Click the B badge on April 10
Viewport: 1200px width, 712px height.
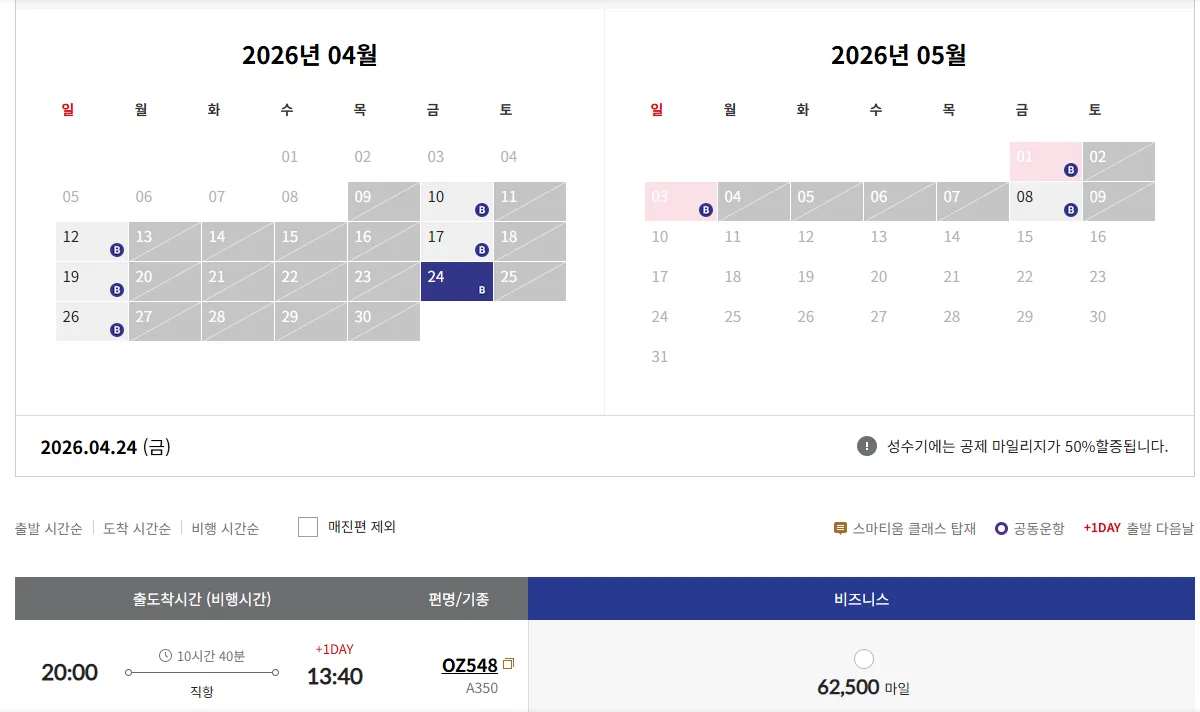coord(481,210)
